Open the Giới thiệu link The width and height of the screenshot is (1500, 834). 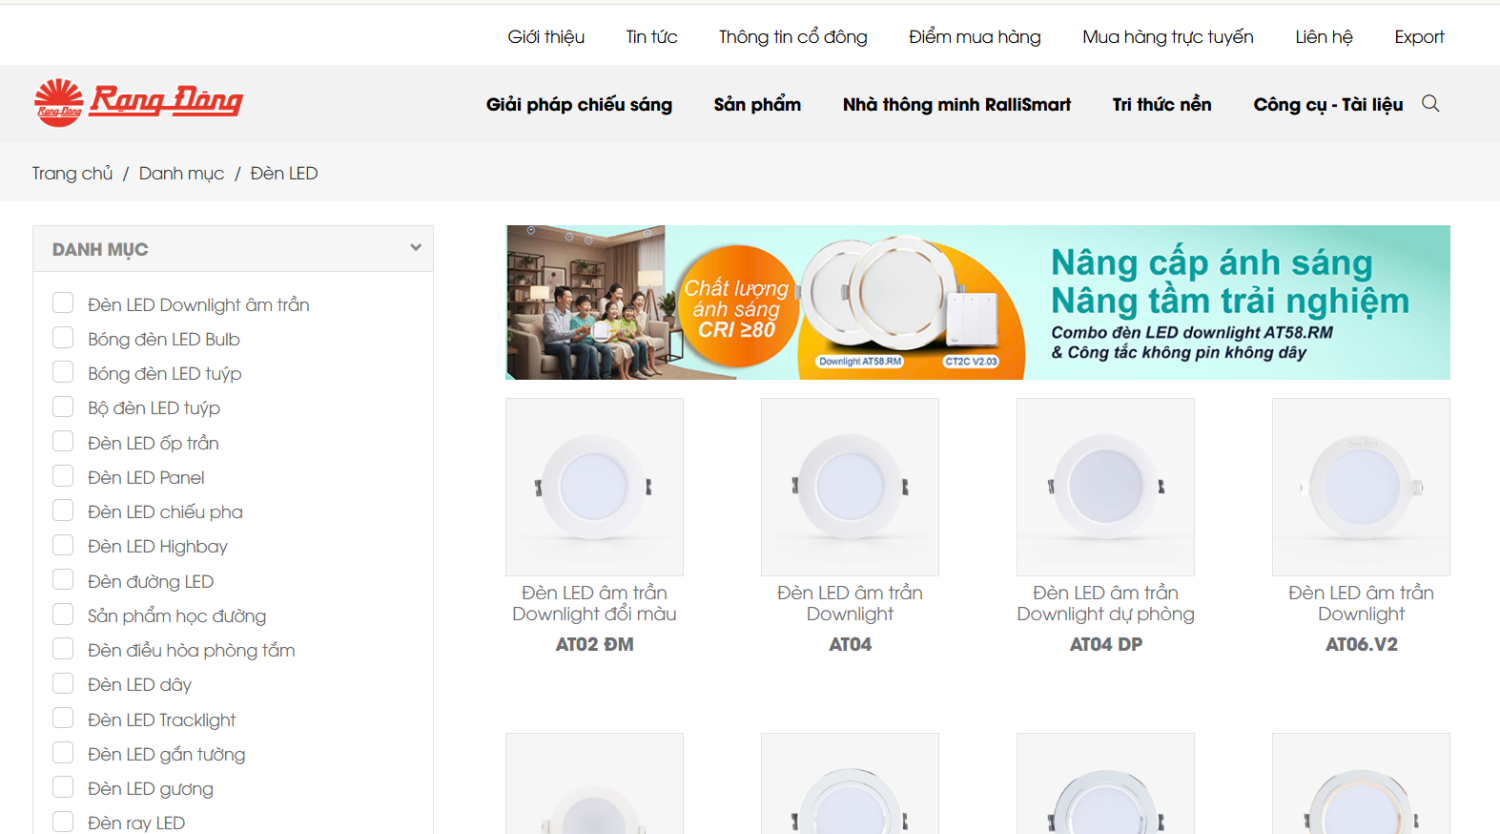(x=546, y=37)
